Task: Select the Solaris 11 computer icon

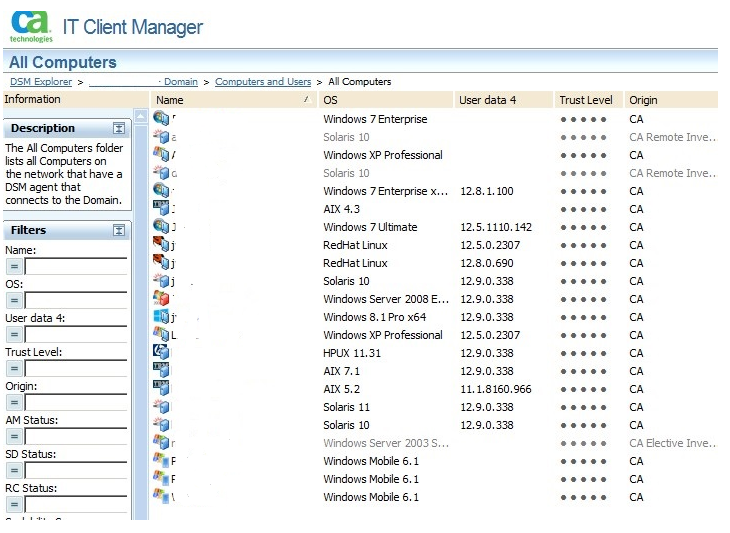Action: pos(161,407)
